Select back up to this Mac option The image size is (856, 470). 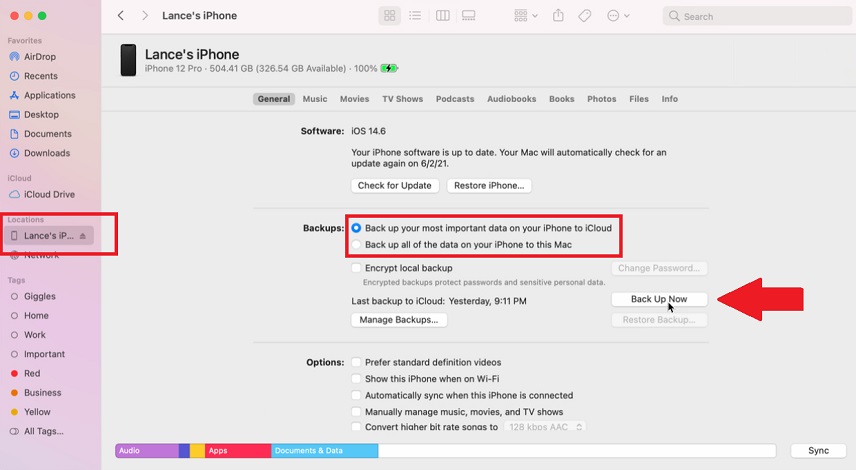tap(356, 245)
